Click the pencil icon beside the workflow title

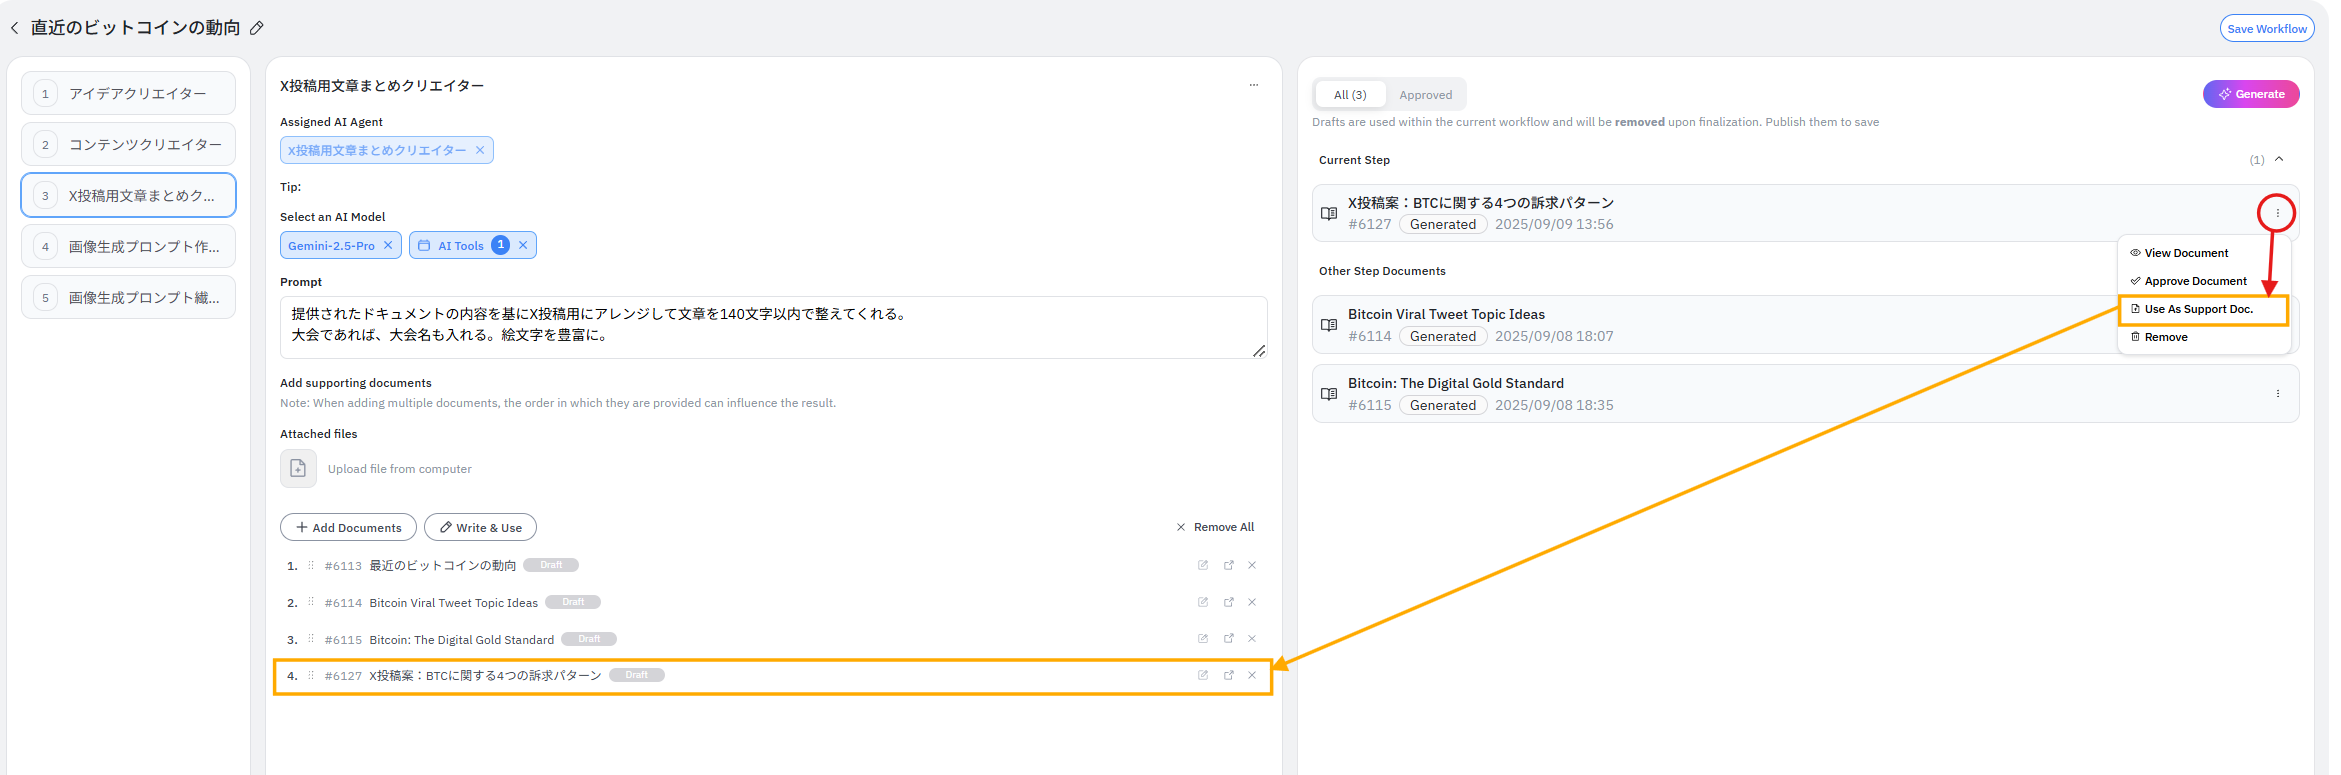pos(257,28)
